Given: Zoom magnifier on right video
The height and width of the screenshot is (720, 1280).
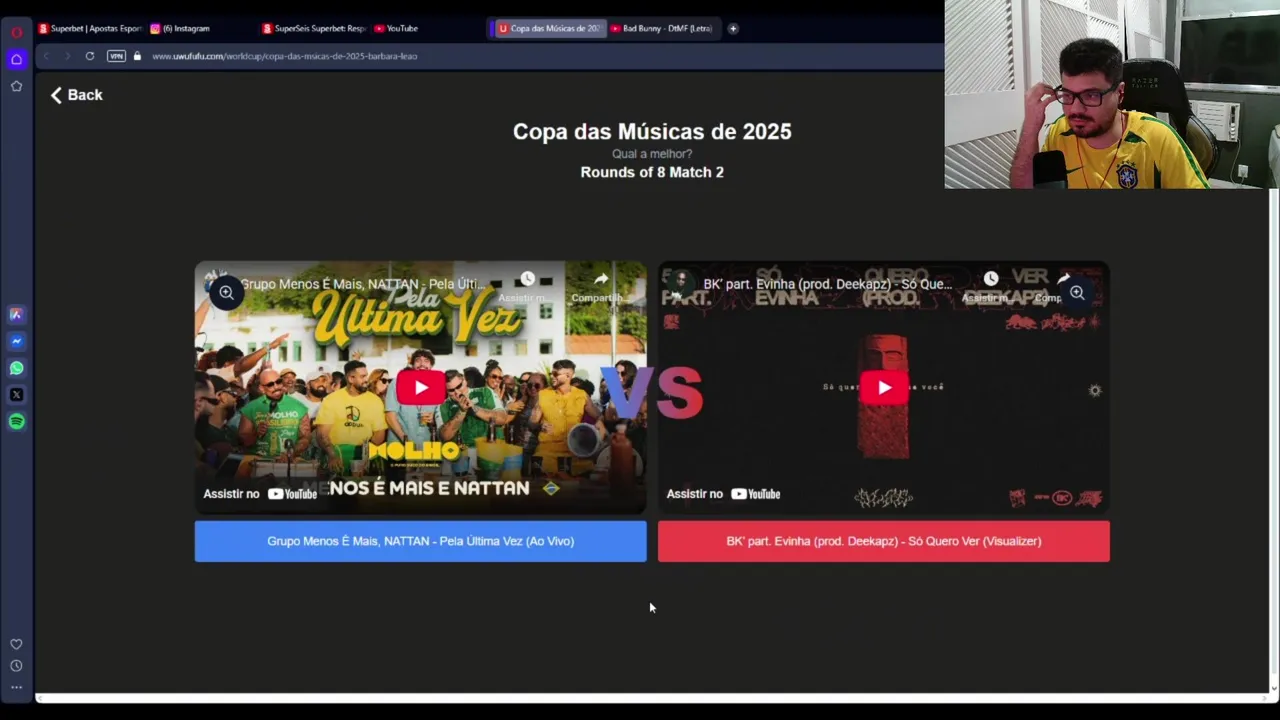Looking at the screenshot, I should tap(1077, 292).
